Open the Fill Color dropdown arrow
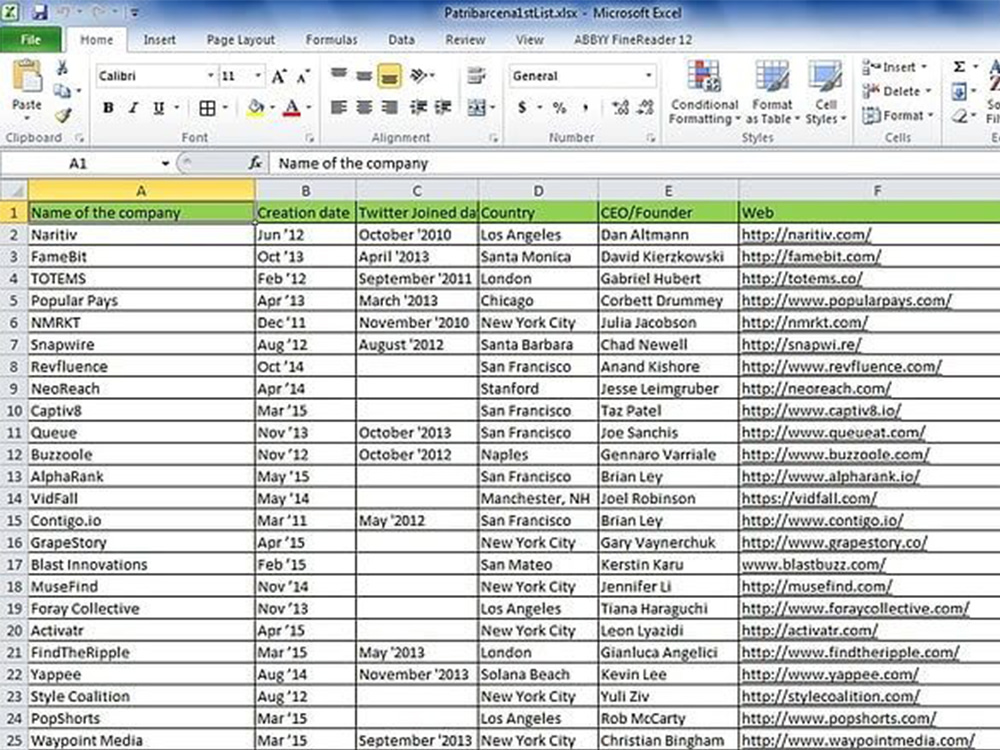Viewport: 1000px width, 750px height. click(x=272, y=108)
